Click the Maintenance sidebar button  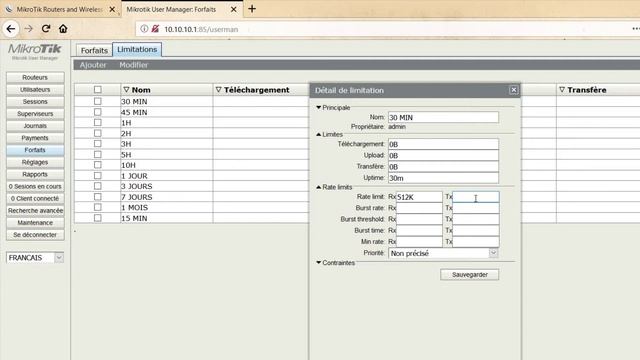click(x=35, y=222)
